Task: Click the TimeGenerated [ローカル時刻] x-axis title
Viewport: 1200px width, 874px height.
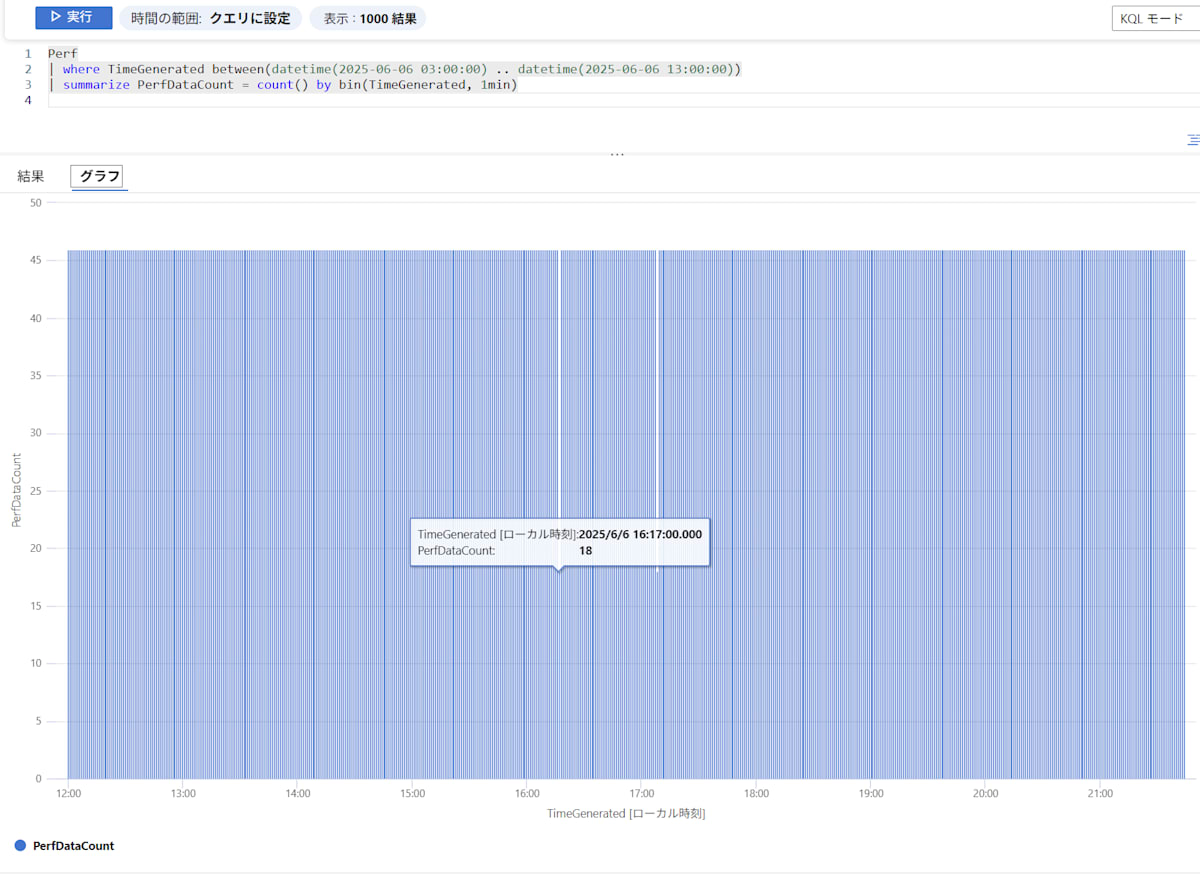Action: (626, 814)
